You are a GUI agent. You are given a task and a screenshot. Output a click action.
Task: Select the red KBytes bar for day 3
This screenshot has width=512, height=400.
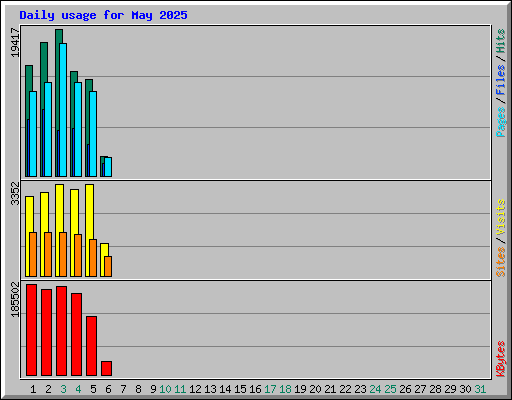pyautogui.click(x=61, y=331)
